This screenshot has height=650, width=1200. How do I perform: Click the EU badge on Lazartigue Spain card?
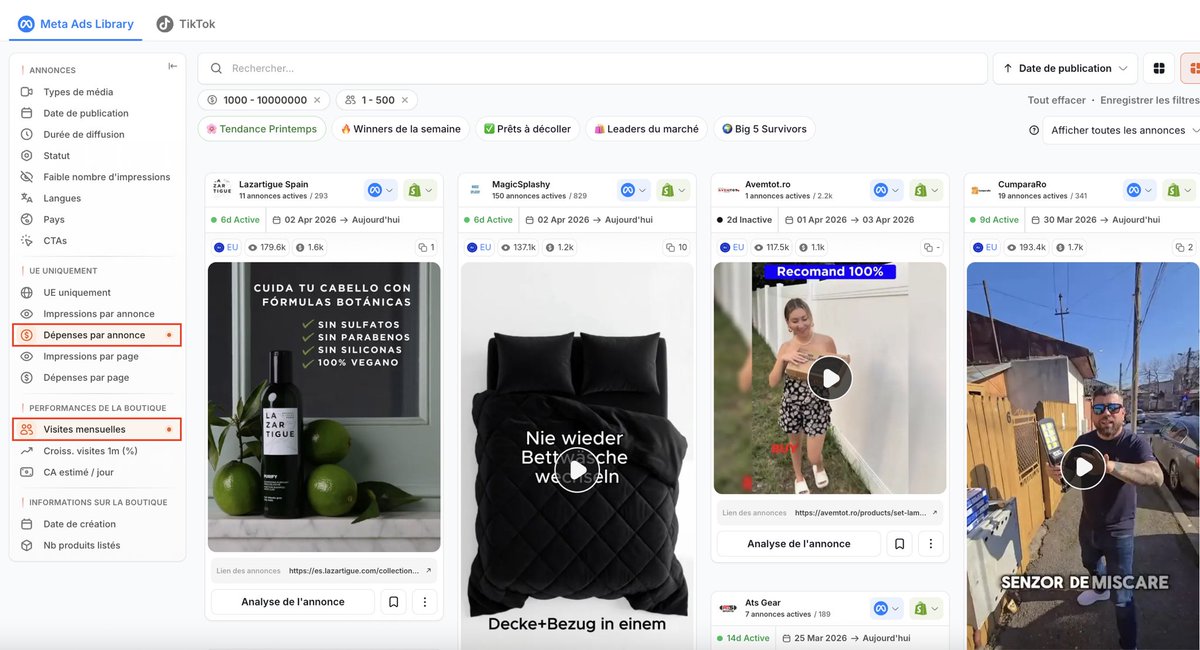click(x=226, y=247)
